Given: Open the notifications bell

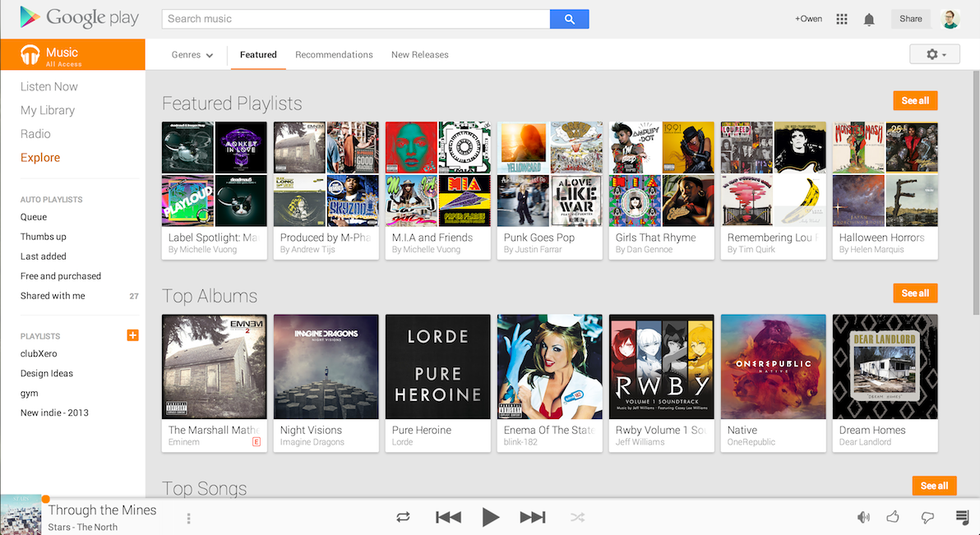Looking at the screenshot, I should coord(869,19).
